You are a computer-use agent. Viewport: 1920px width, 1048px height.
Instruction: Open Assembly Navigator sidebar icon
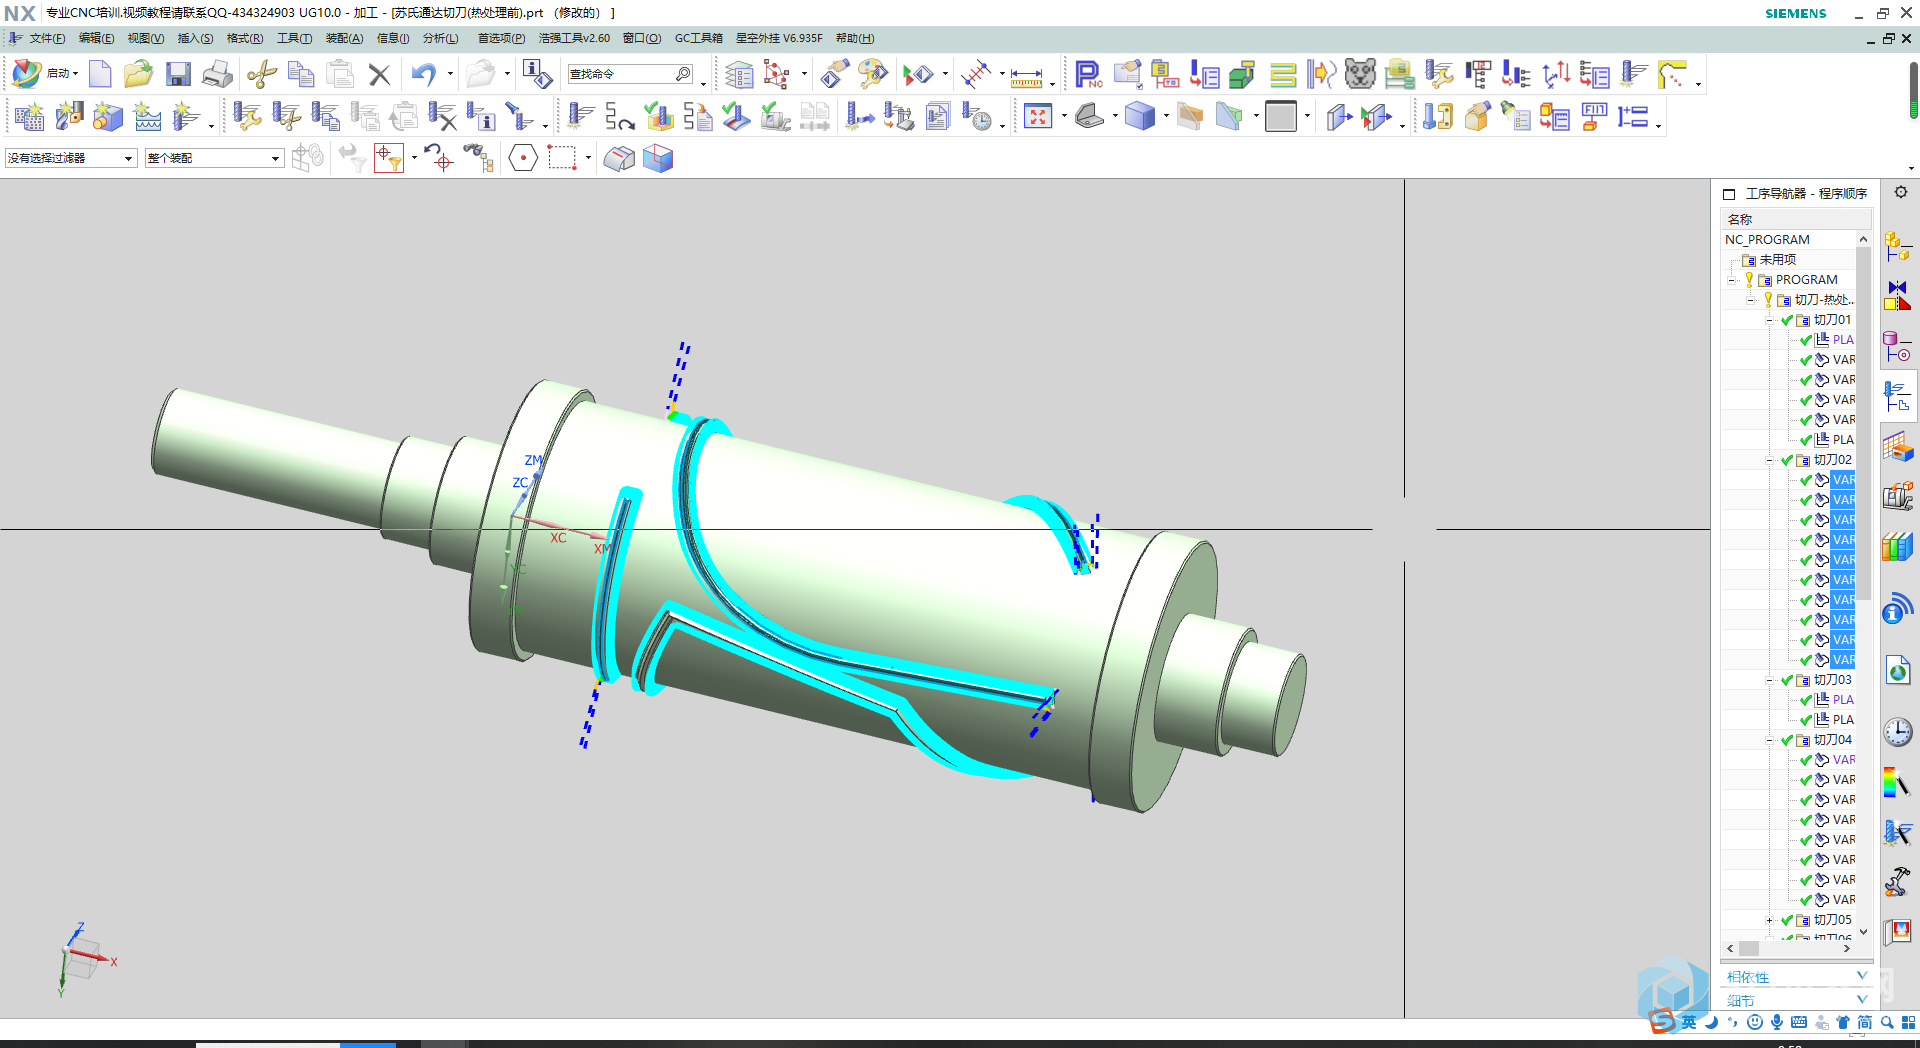[x=1897, y=245]
